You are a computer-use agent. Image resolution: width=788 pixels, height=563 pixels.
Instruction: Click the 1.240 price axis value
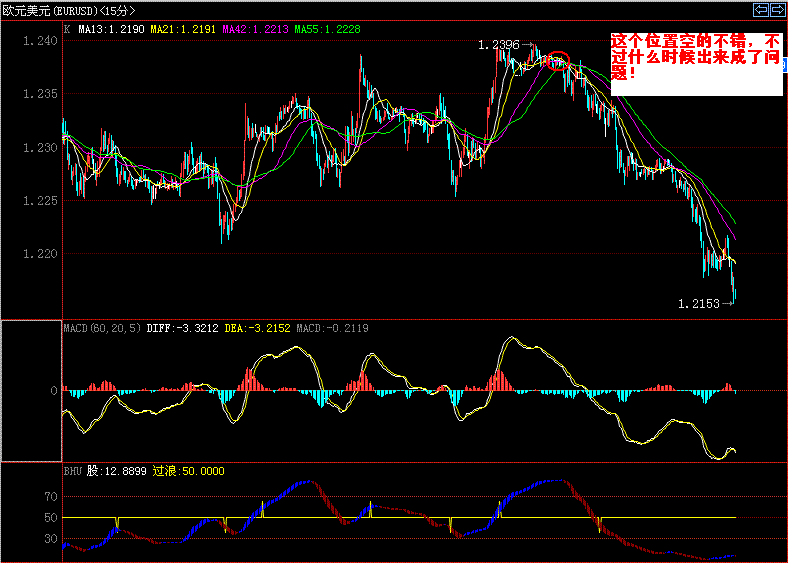tap(40, 41)
